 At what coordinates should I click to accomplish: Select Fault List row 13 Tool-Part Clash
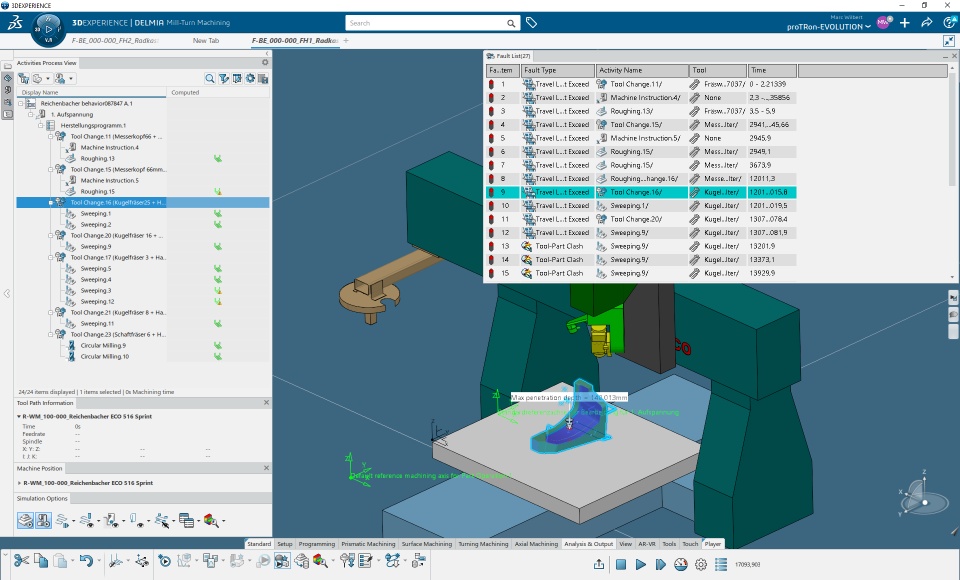(641, 246)
